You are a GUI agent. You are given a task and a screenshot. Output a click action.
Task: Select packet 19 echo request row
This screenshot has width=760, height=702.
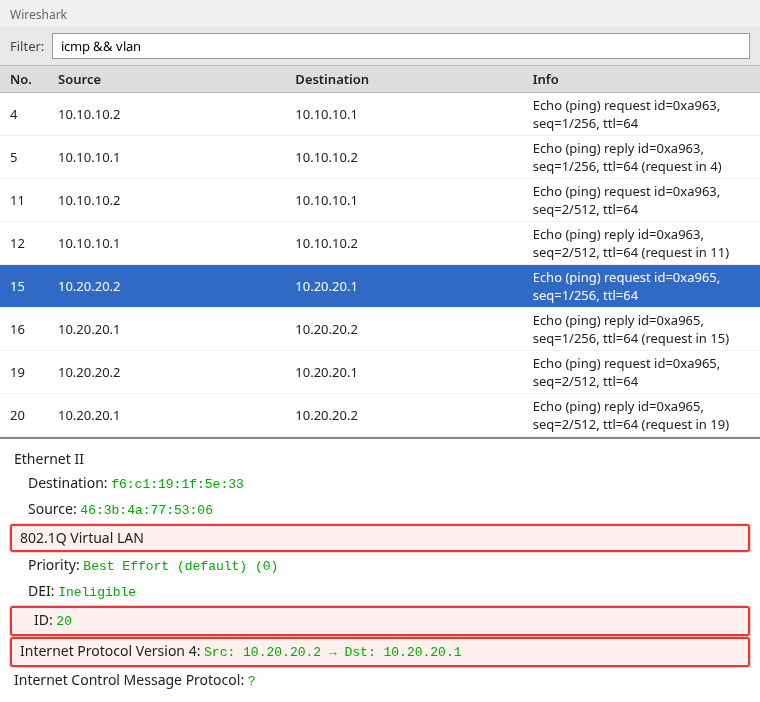pos(380,372)
